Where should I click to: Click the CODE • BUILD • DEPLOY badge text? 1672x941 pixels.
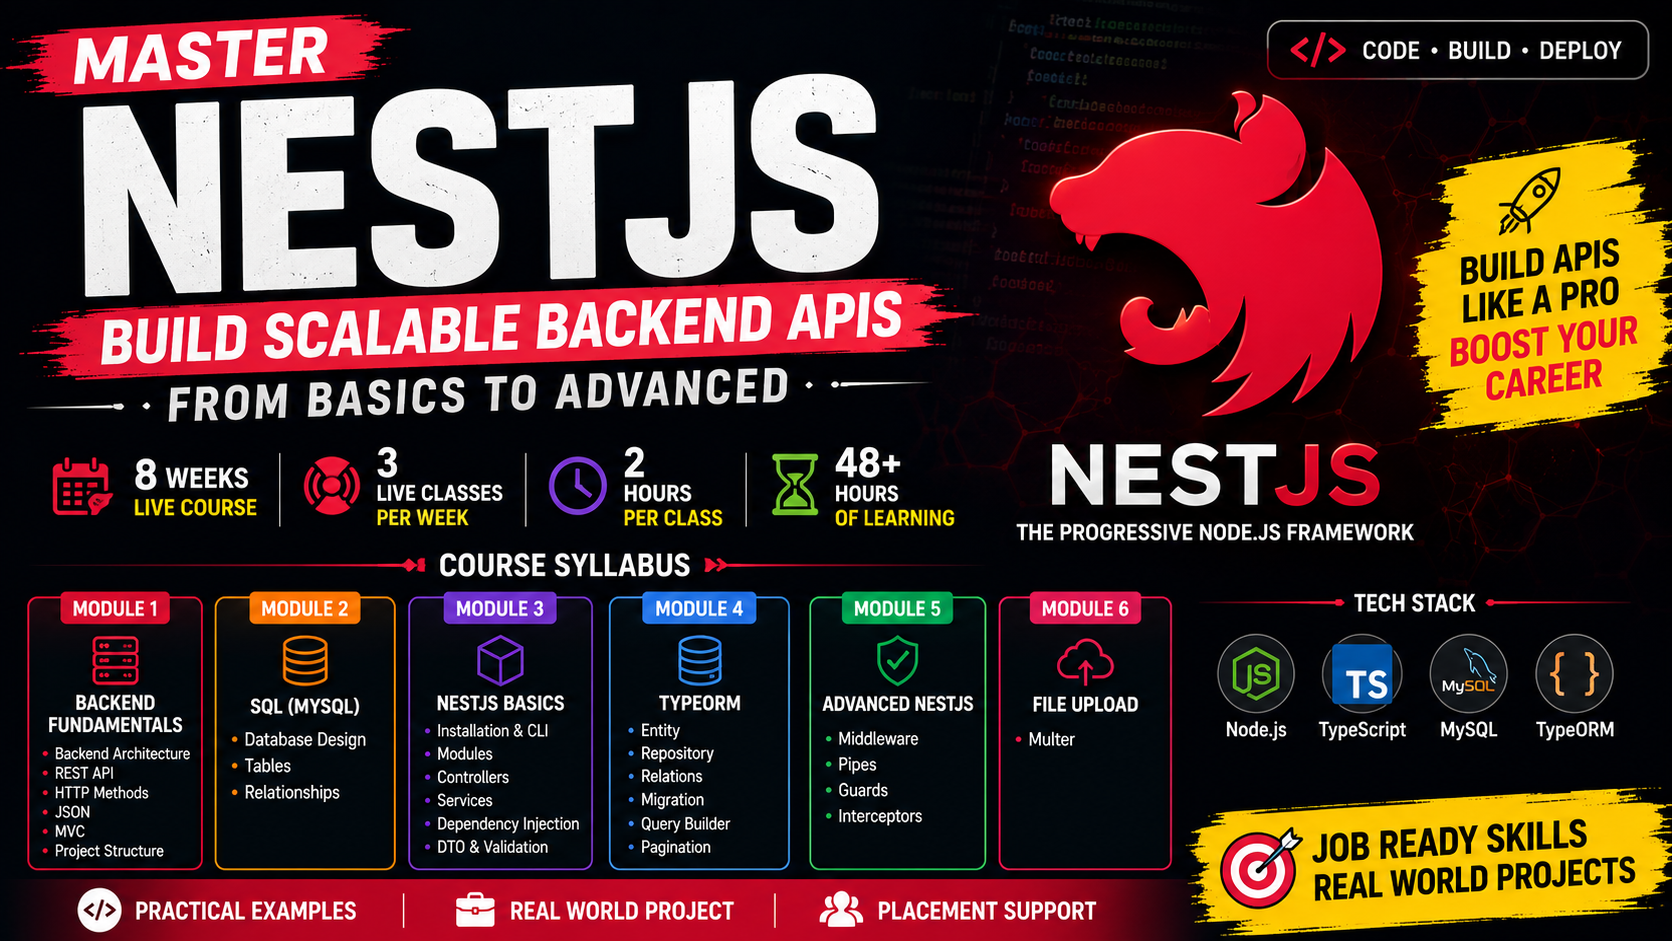(x=1491, y=51)
